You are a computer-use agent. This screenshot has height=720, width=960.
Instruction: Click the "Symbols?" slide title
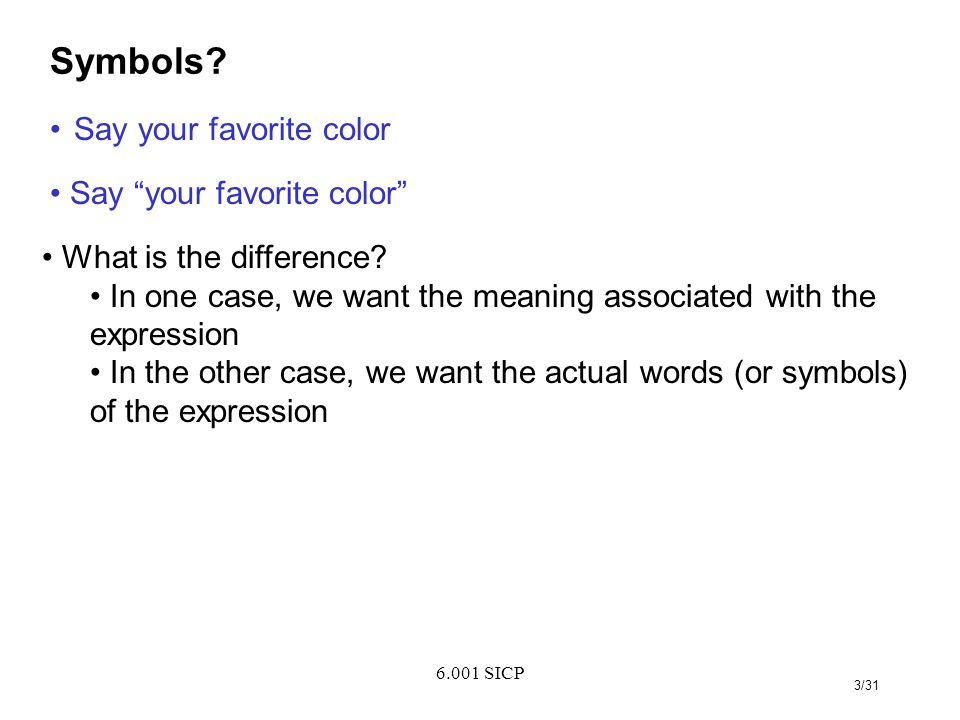point(138,62)
